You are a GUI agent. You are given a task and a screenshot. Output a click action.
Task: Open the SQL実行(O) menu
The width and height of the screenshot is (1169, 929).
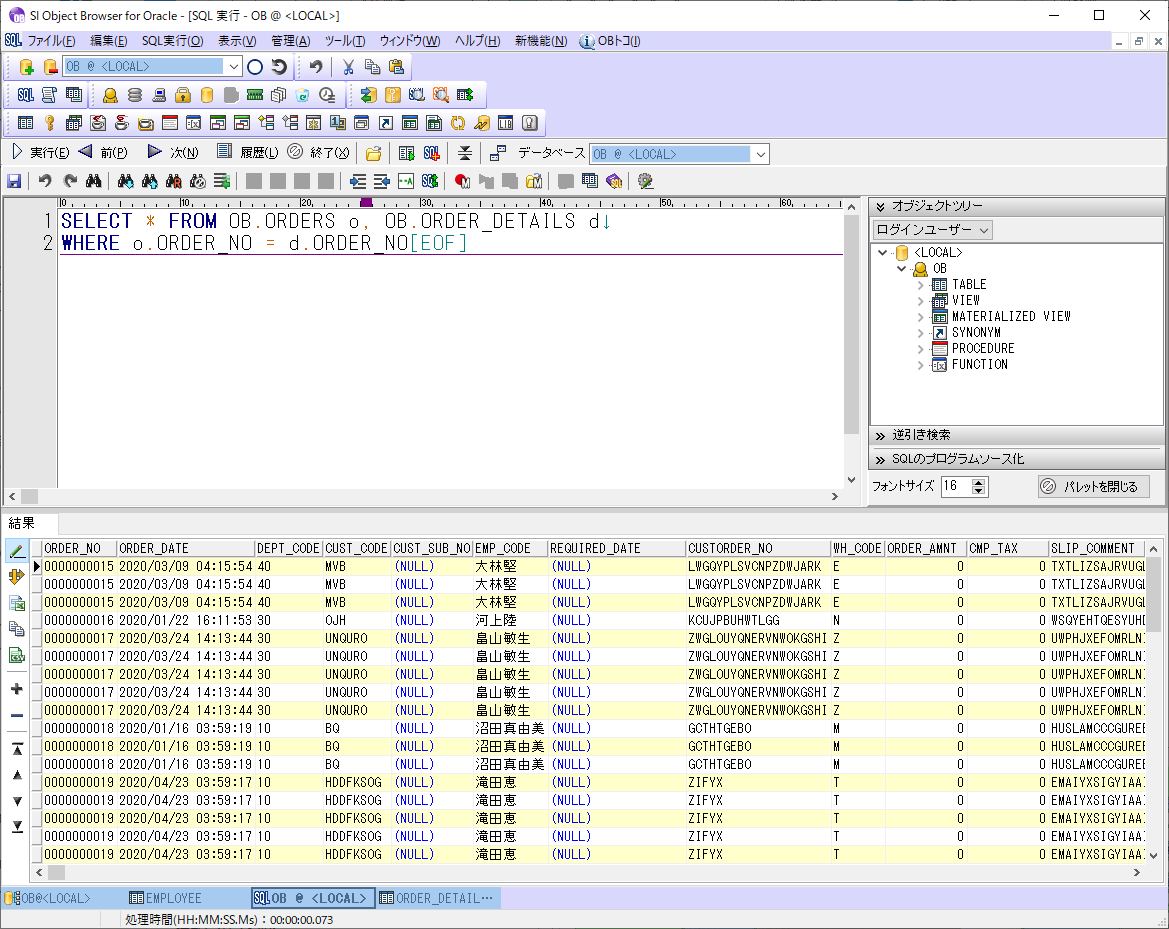[x=172, y=41]
